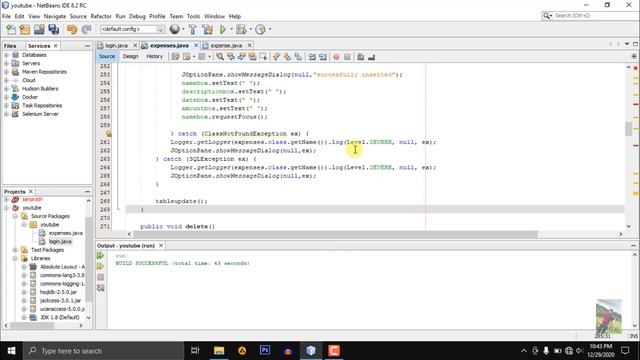Image resolution: width=640 pixels, height=360 pixels.
Task: Switch to the expense.java editor tab
Action: coord(226,45)
